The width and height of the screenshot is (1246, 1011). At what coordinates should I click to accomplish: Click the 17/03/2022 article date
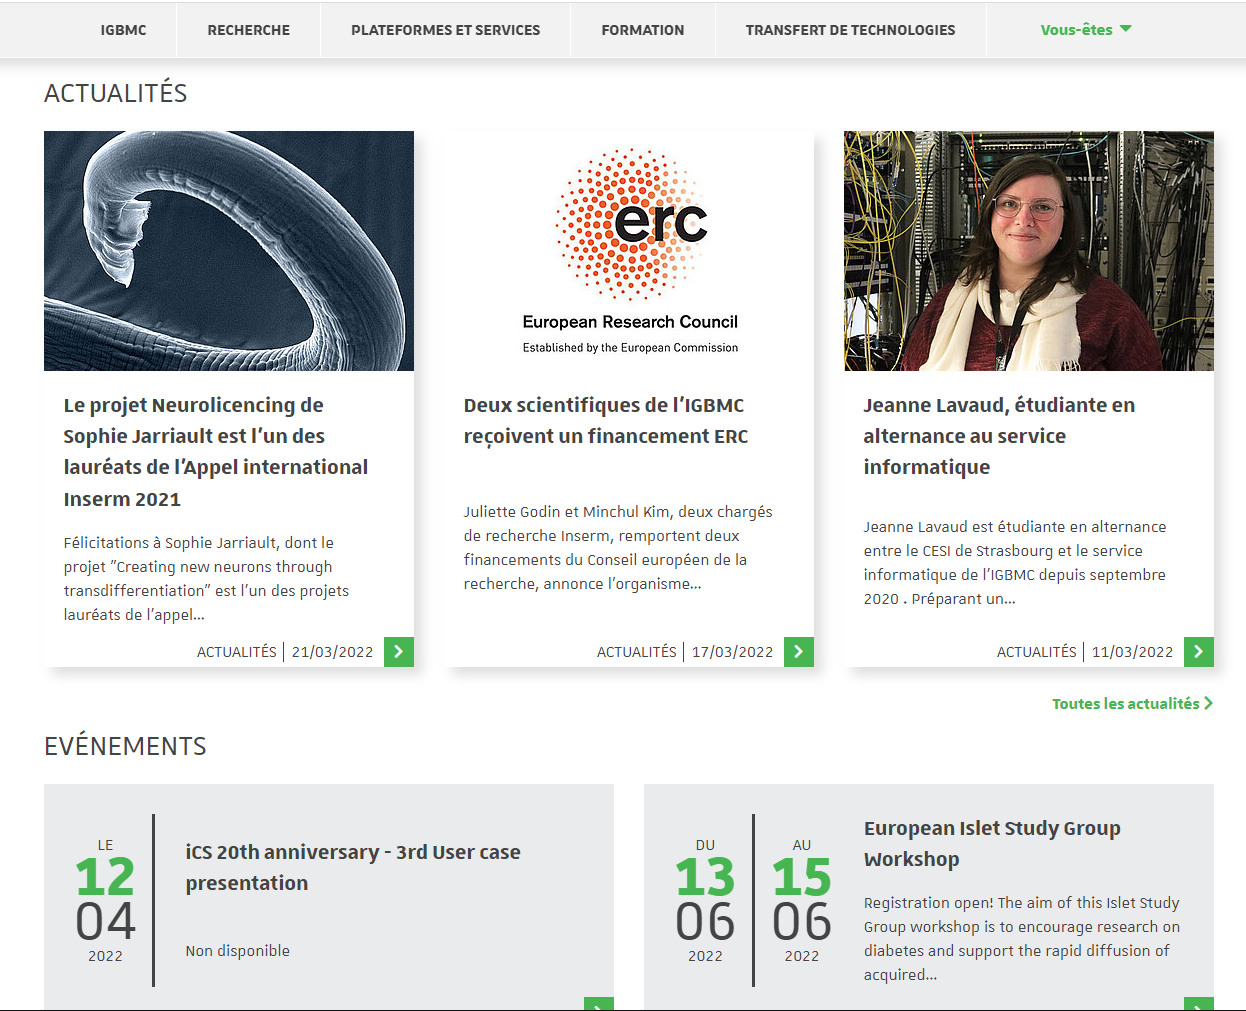(x=732, y=652)
